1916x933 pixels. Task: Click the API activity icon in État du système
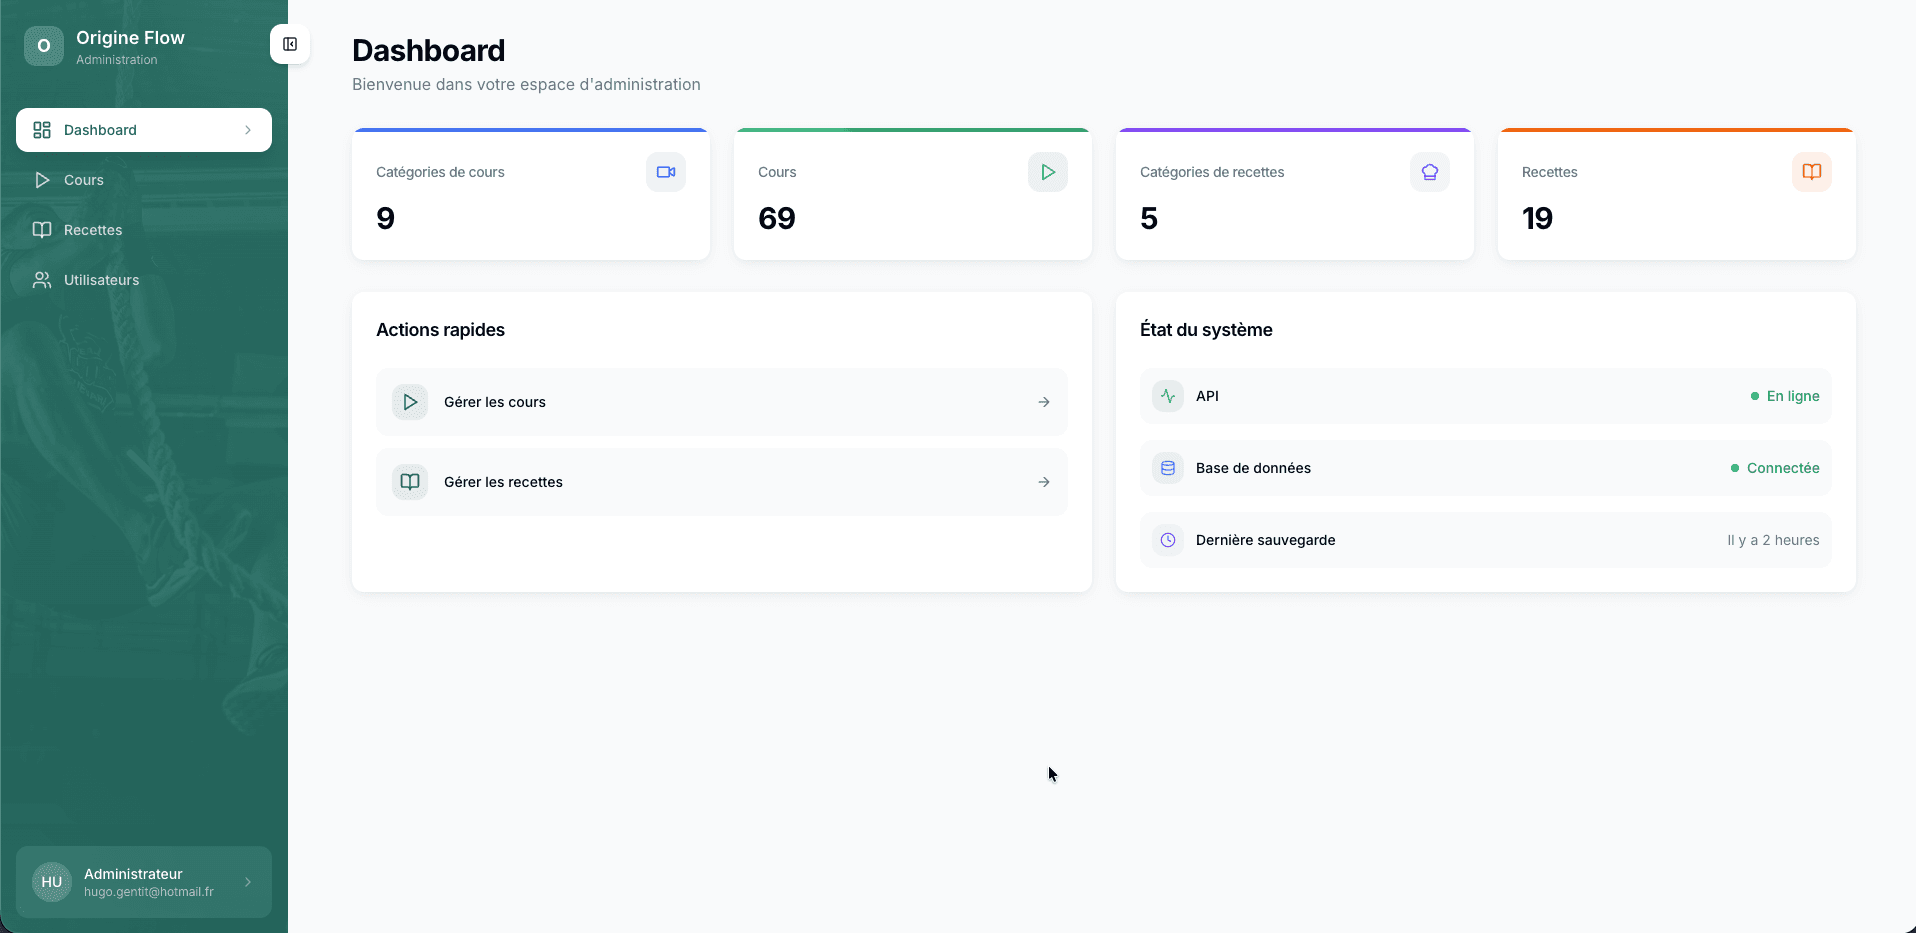pos(1167,396)
